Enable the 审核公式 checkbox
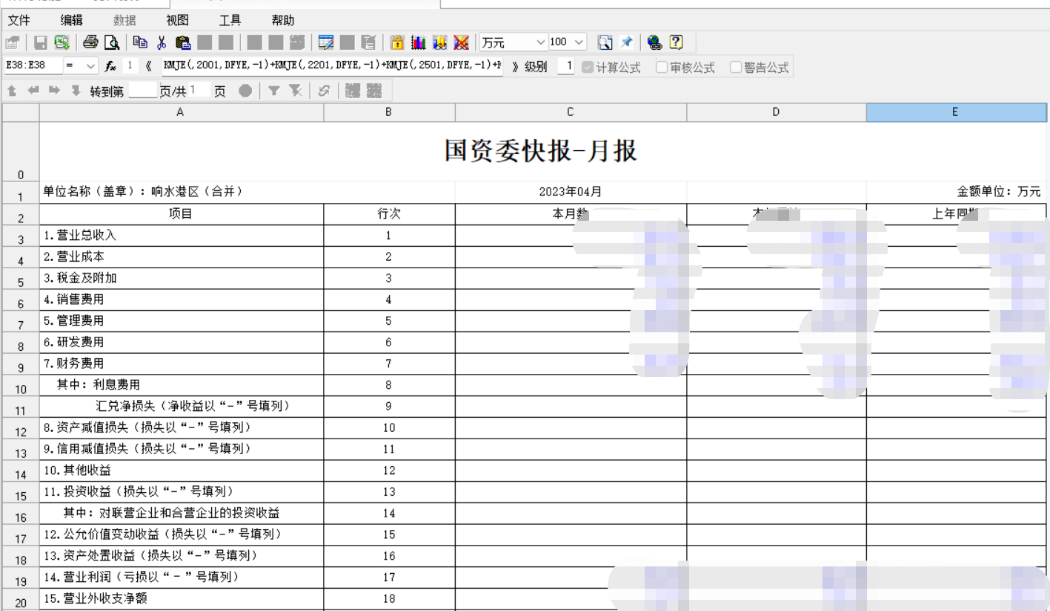1050x611 pixels. 662,67
